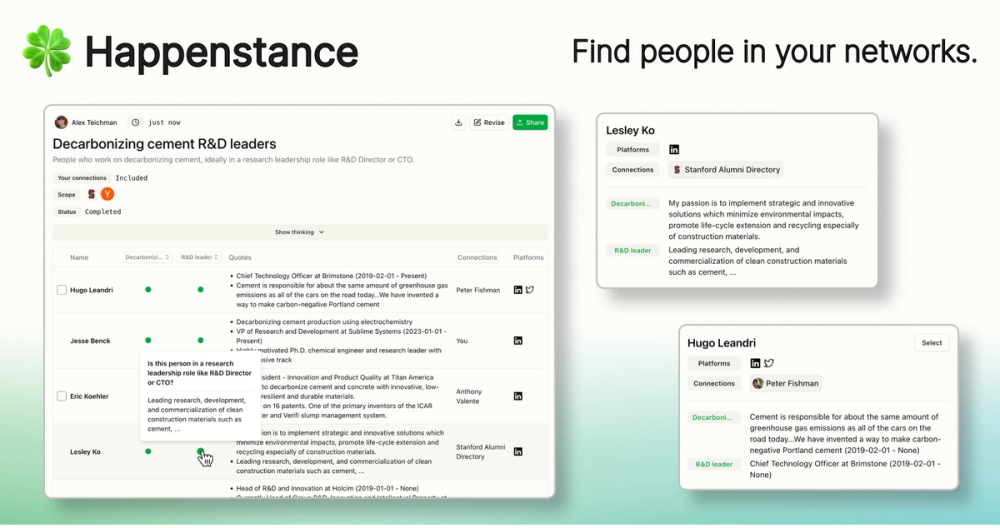Sort by the R&D leader column
This screenshot has height=528, width=1000.
[200, 258]
